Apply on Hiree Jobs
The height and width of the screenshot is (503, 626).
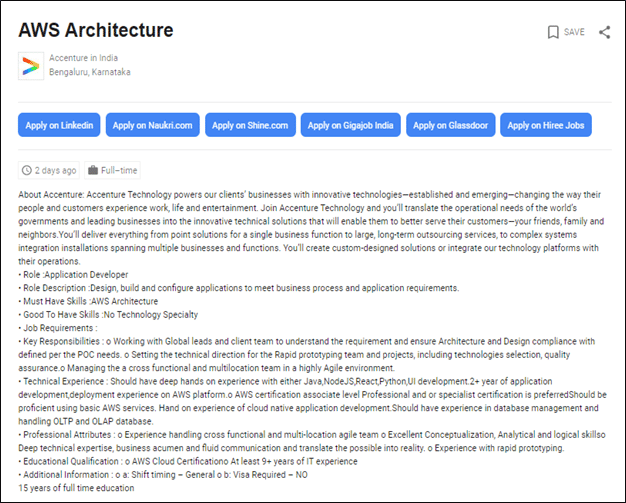click(546, 125)
